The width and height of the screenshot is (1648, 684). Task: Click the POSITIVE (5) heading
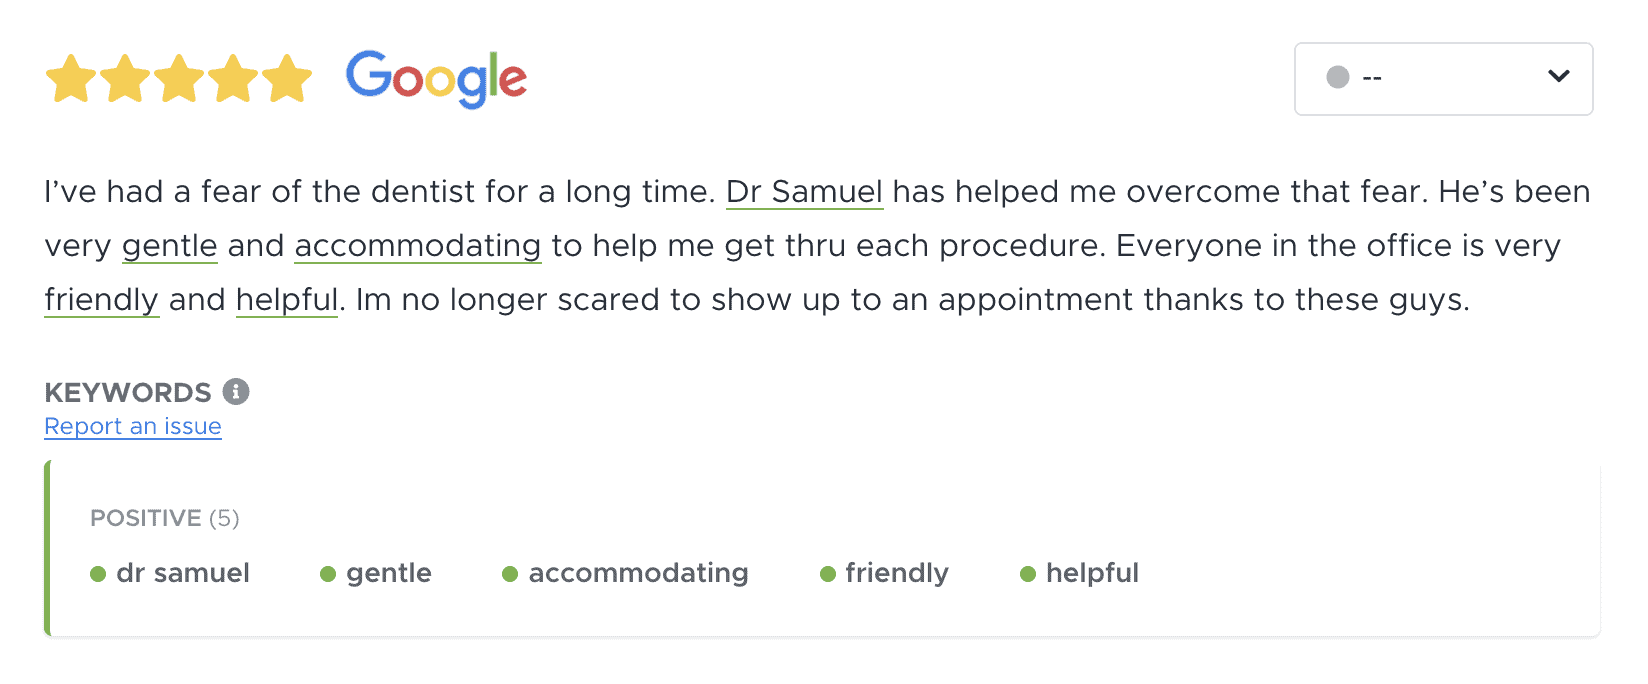pos(165,518)
